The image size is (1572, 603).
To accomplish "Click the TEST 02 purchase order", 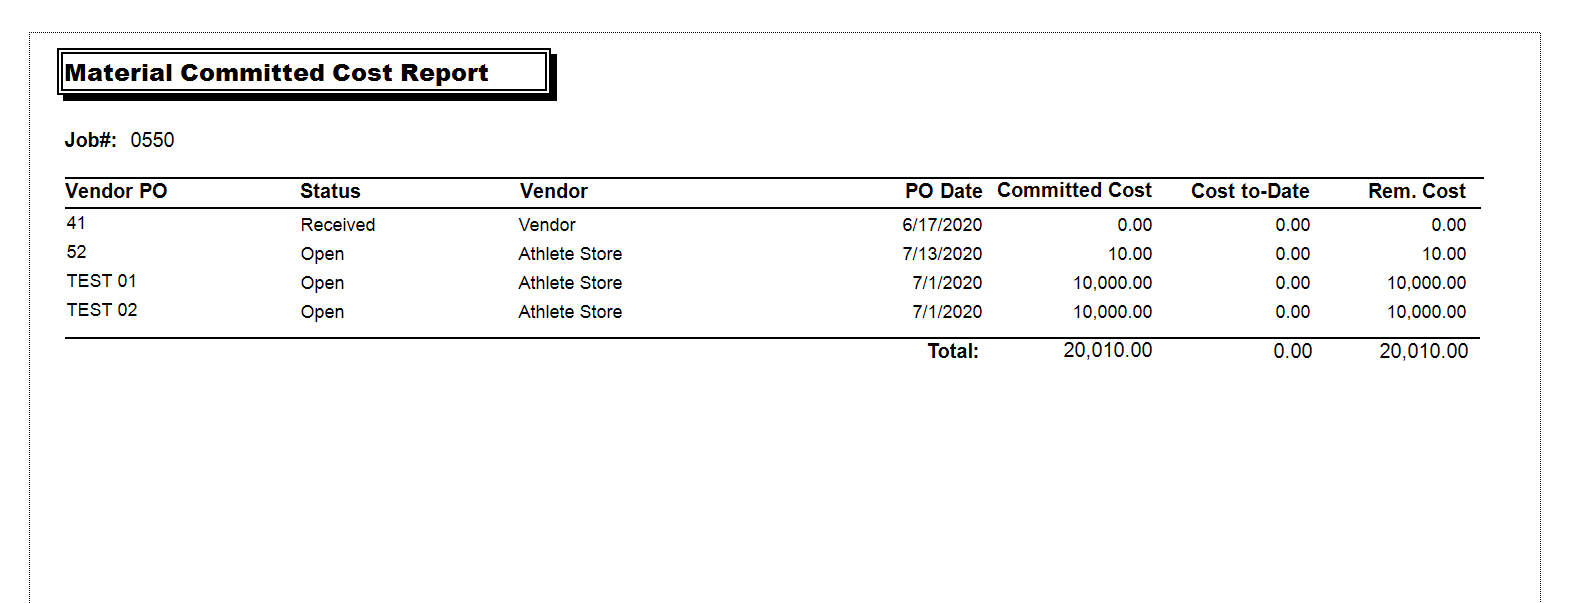I will (x=101, y=310).
